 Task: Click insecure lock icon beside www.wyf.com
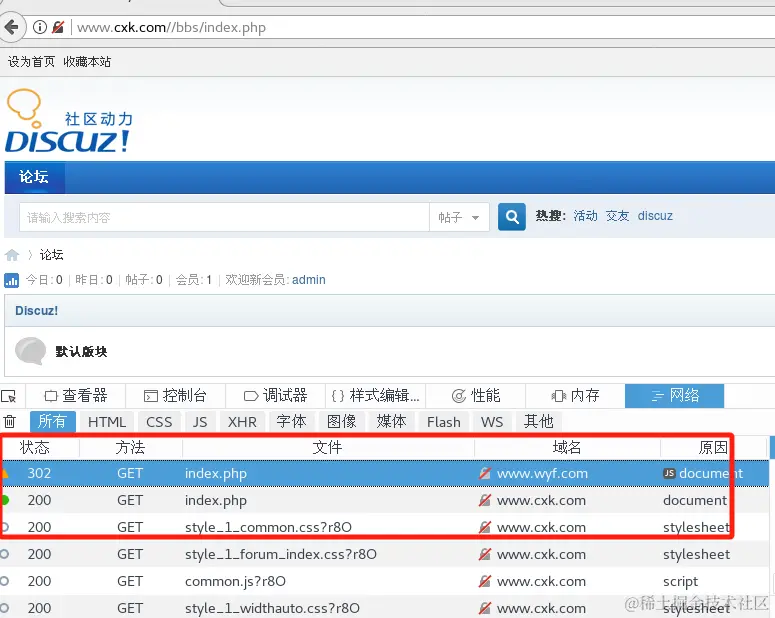click(x=485, y=474)
